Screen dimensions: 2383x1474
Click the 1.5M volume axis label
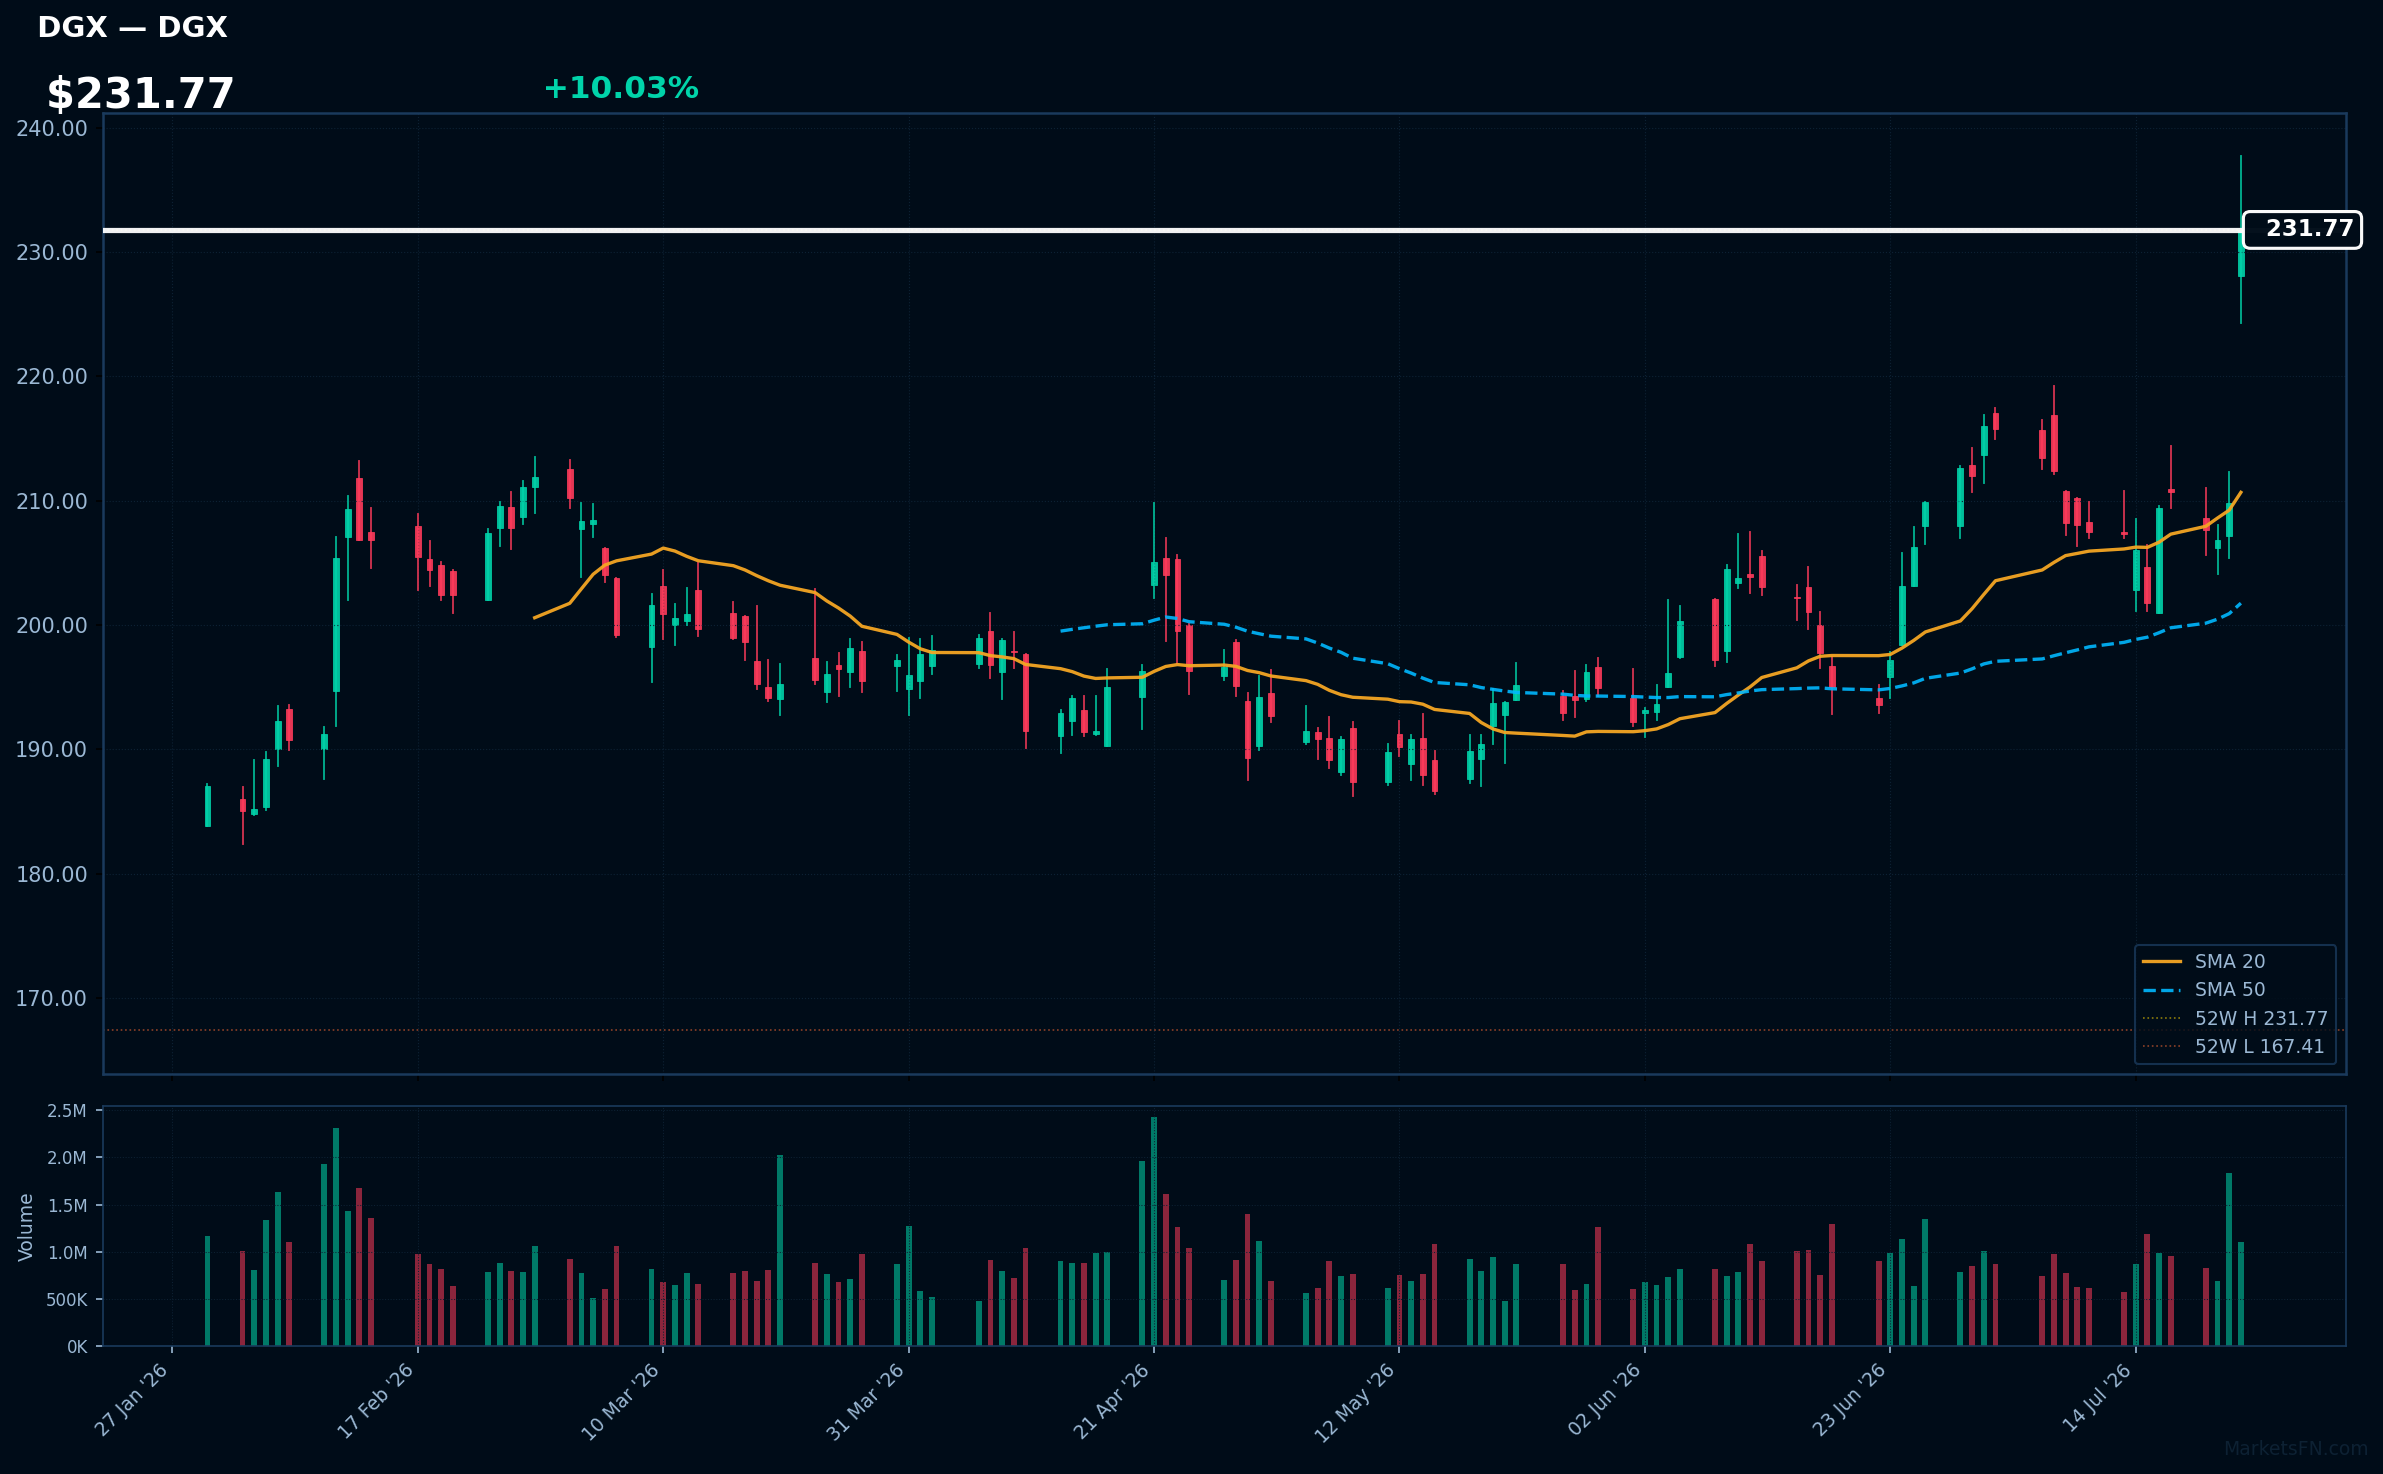67,1205
